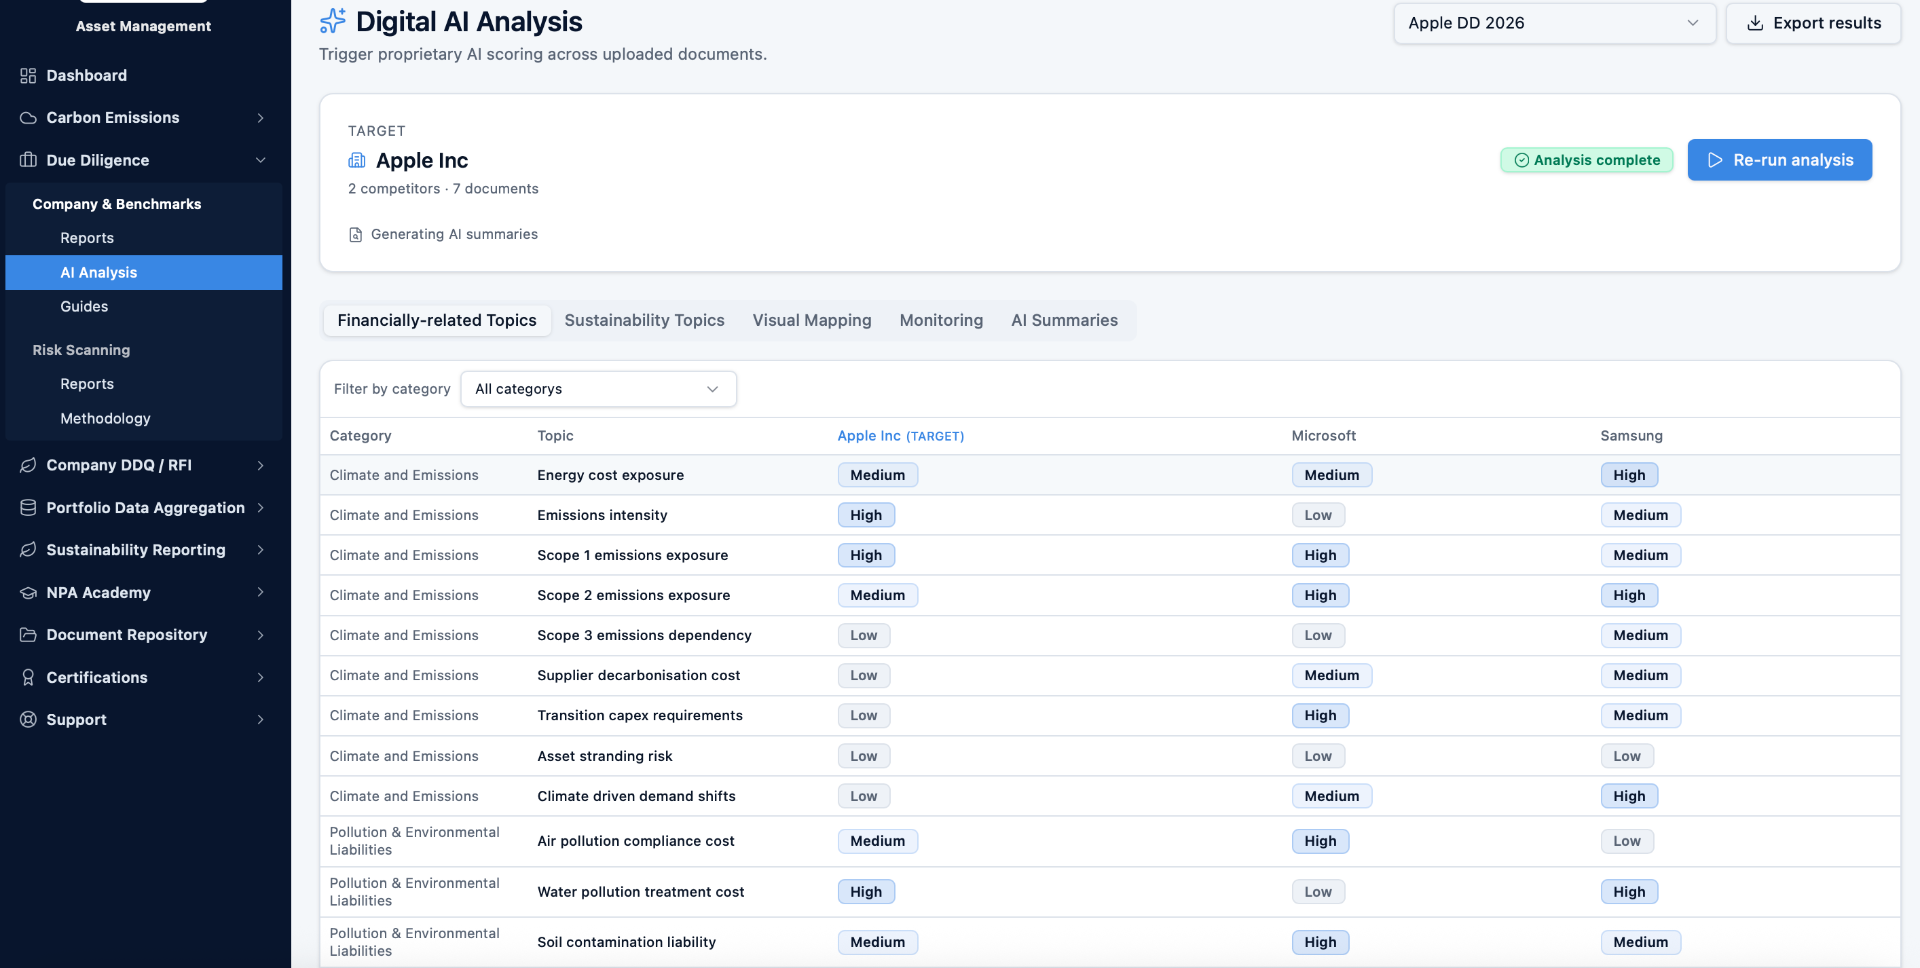The width and height of the screenshot is (1920, 968).
Task: Click the Climate driven demand shifts topic
Action: [636, 797]
